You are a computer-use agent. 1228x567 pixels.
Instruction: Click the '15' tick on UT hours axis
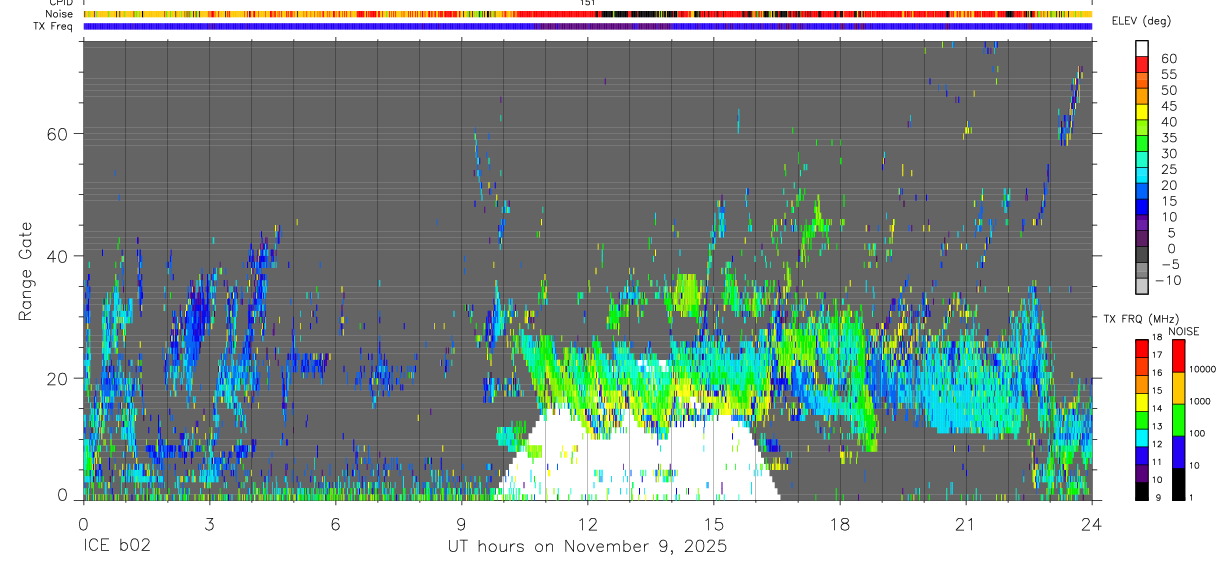pyautogui.click(x=713, y=524)
